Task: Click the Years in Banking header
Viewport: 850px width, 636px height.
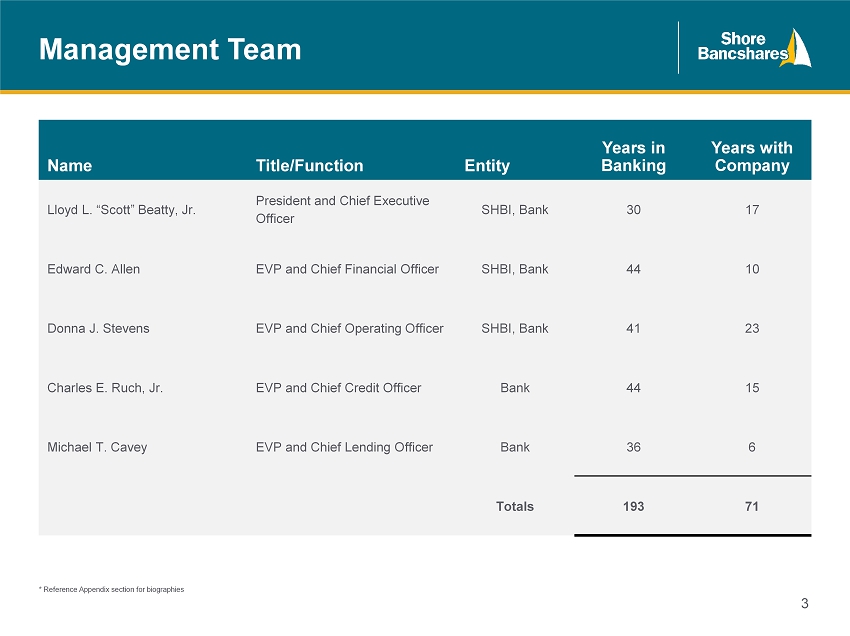Action: tap(633, 156)
